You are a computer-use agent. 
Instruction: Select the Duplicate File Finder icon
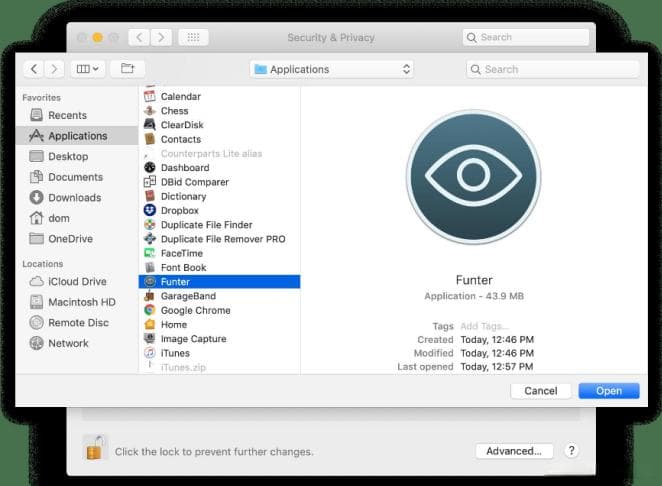150,225
